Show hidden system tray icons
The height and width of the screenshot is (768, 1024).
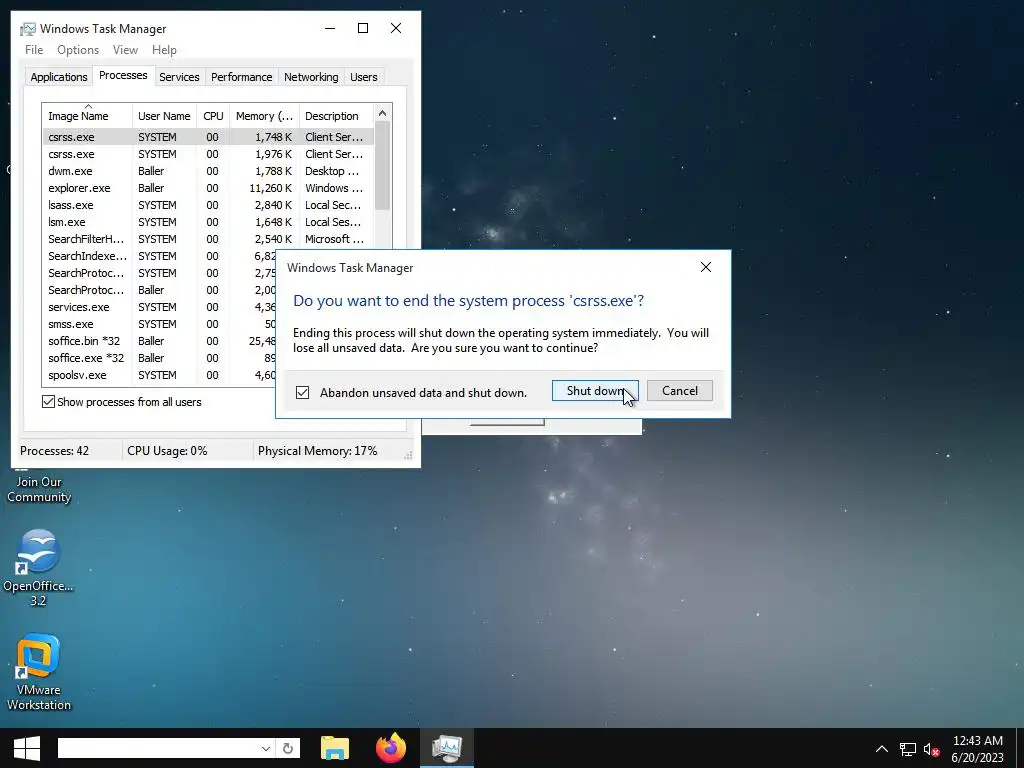[x=882, y=749]
